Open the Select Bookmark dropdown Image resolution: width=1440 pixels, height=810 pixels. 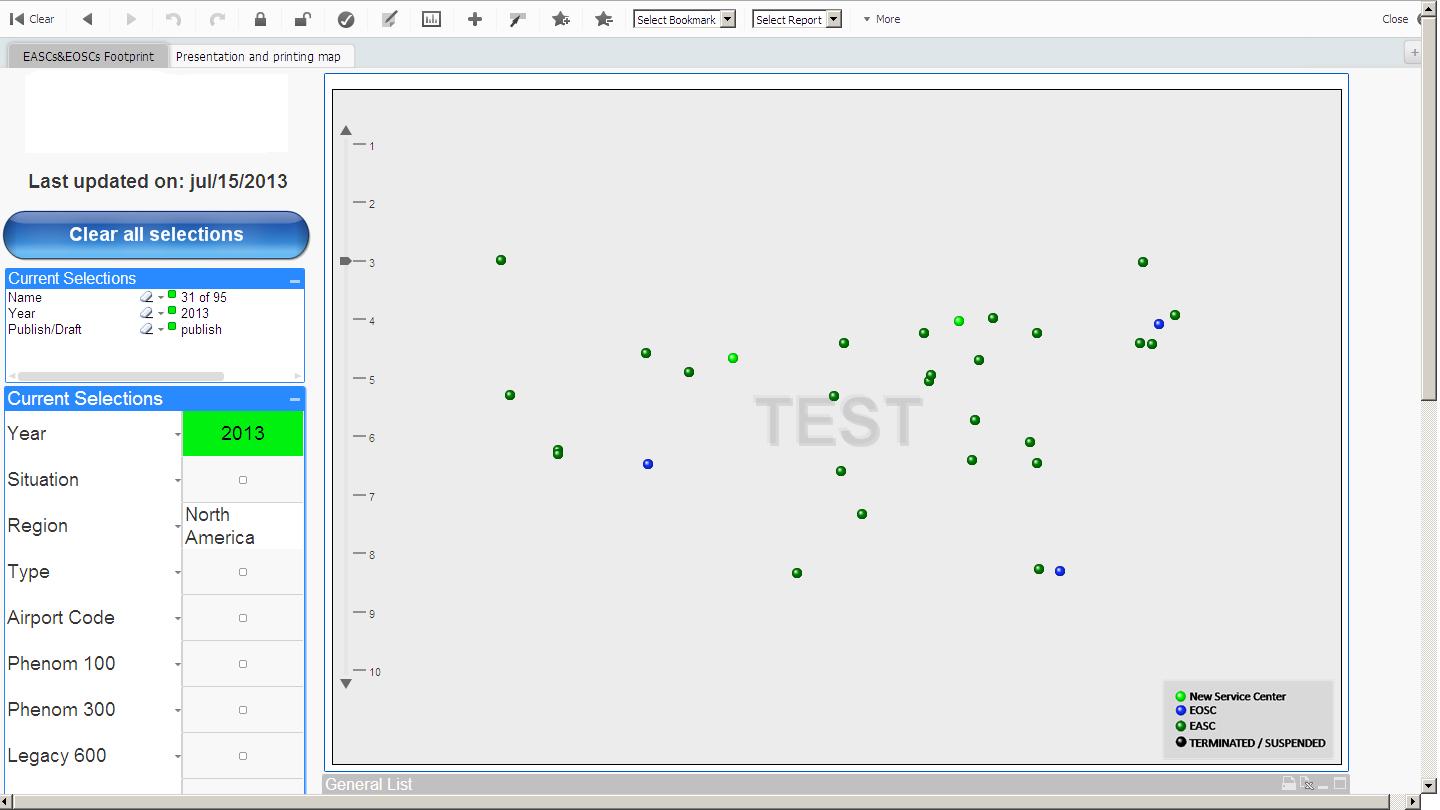[x=685, y=19]
